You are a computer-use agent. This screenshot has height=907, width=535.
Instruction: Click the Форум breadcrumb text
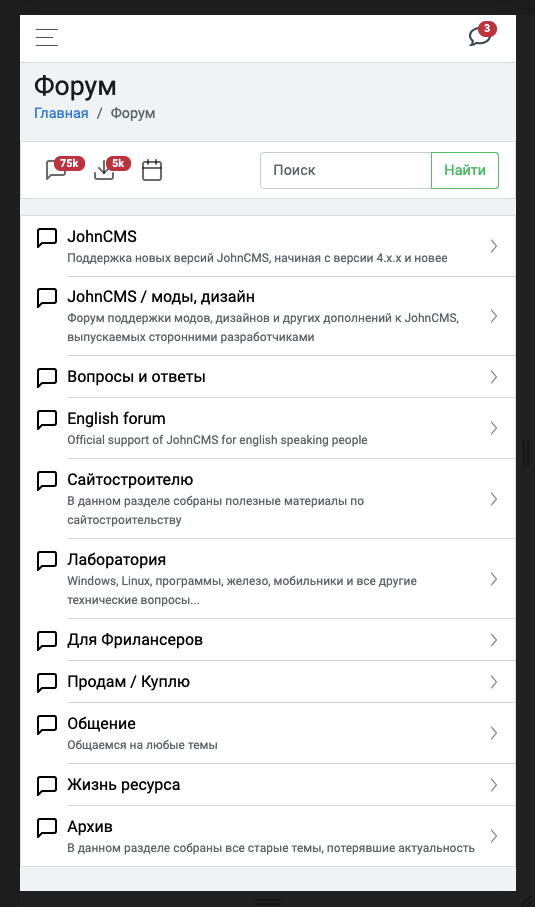pyautogui.click(x=133, y=113)
